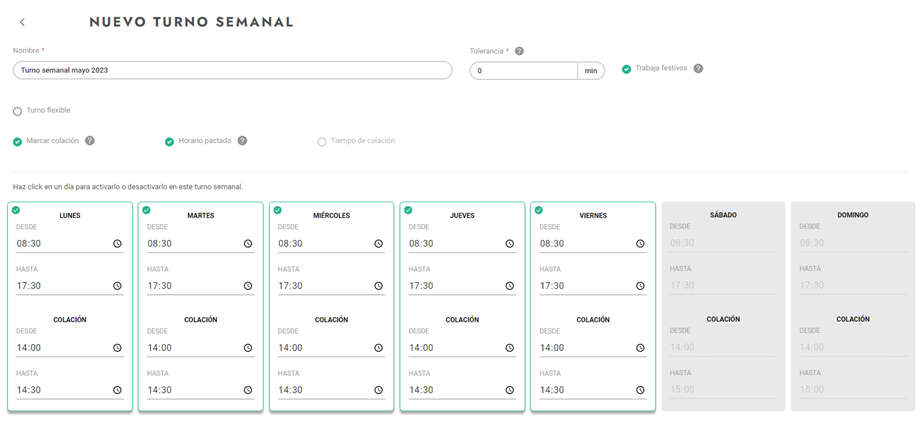
Task: Disable the Horario pactado checkbox
Action: point(169,142)
